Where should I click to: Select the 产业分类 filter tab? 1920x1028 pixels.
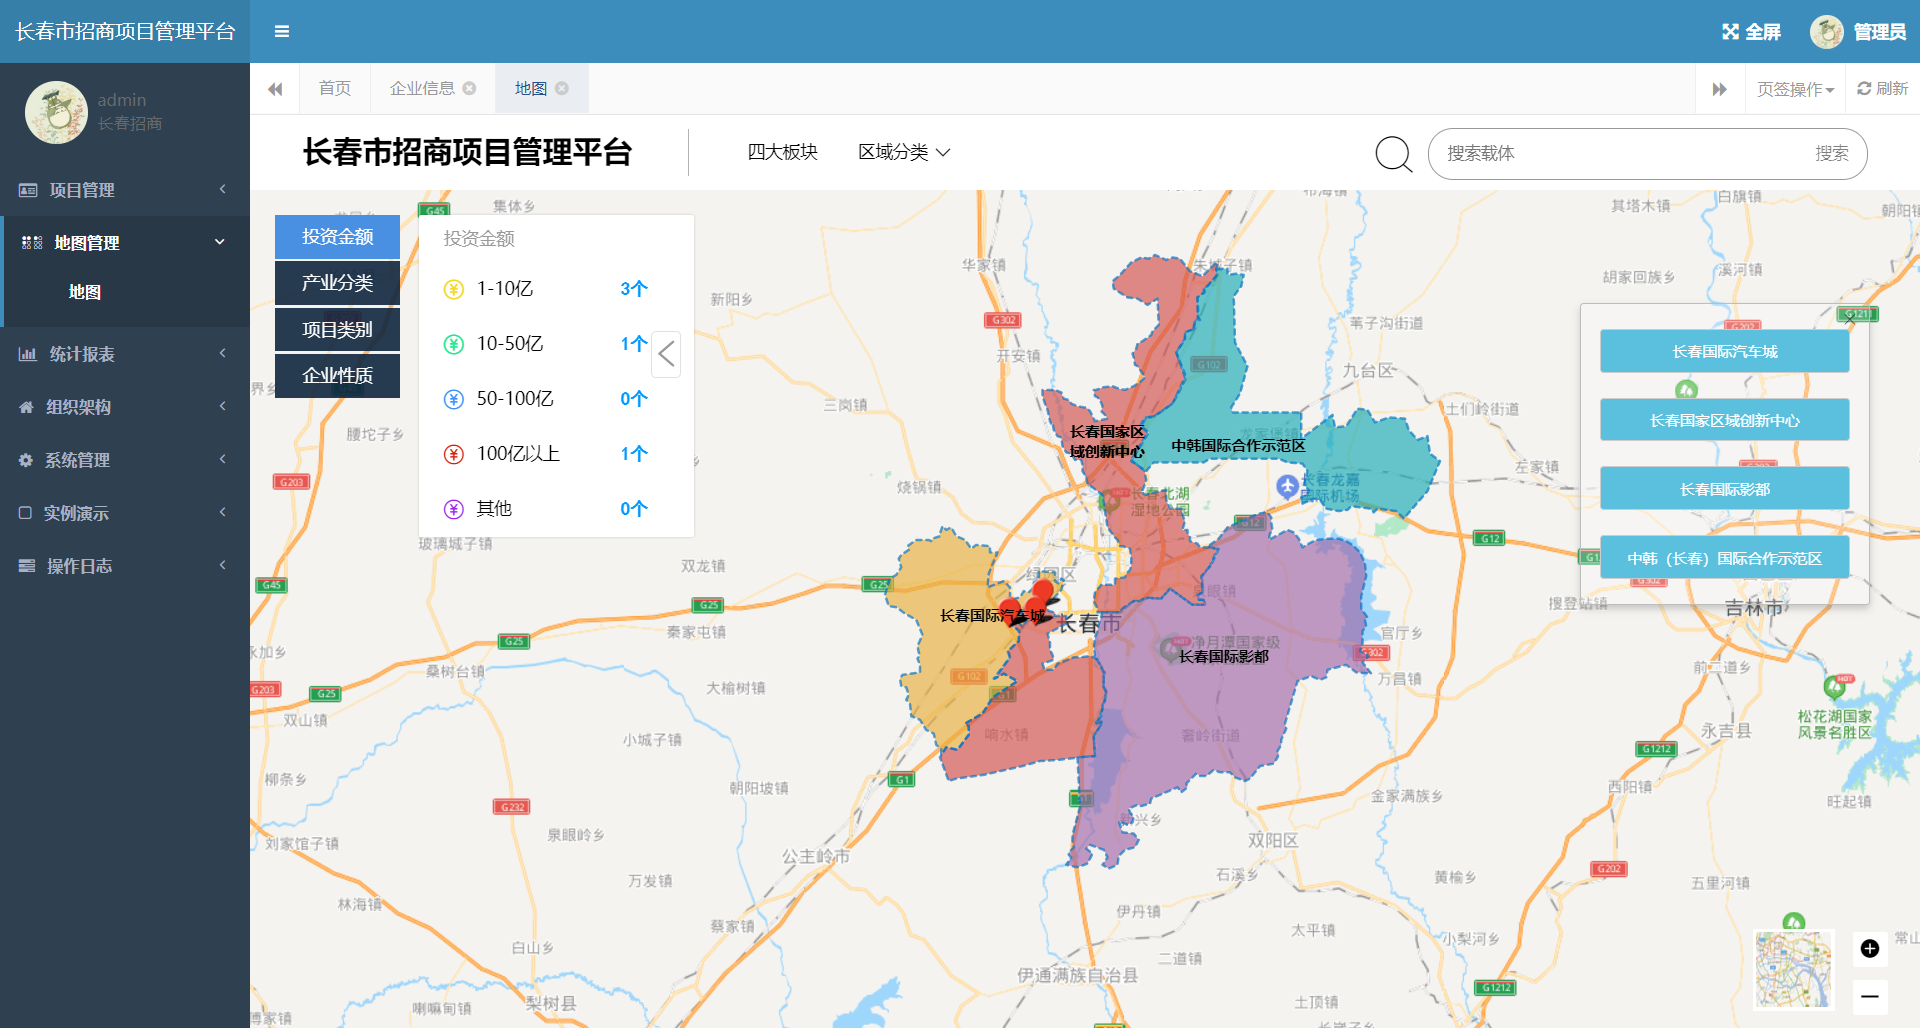pyautogui.click(x=337, y=283)
